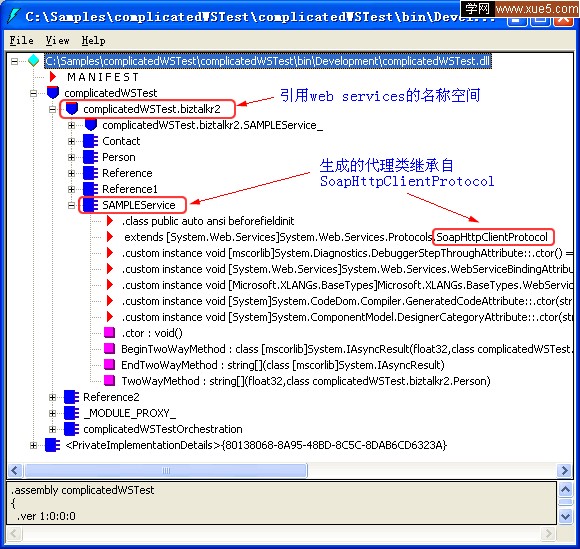The height and width of the screenshot is (549, 580).
Task: Expand the Contact class node
Action: [x=71, y=141]
